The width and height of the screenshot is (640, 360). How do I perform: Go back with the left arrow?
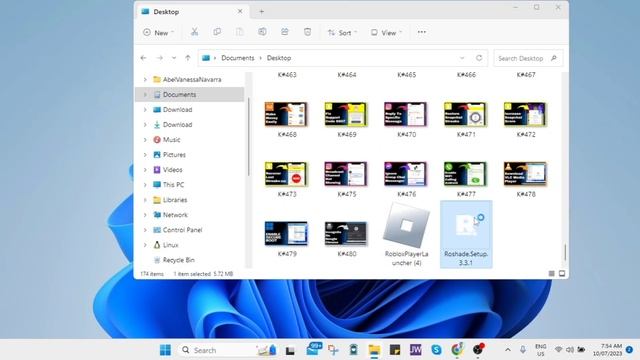(x=143, y=58)
